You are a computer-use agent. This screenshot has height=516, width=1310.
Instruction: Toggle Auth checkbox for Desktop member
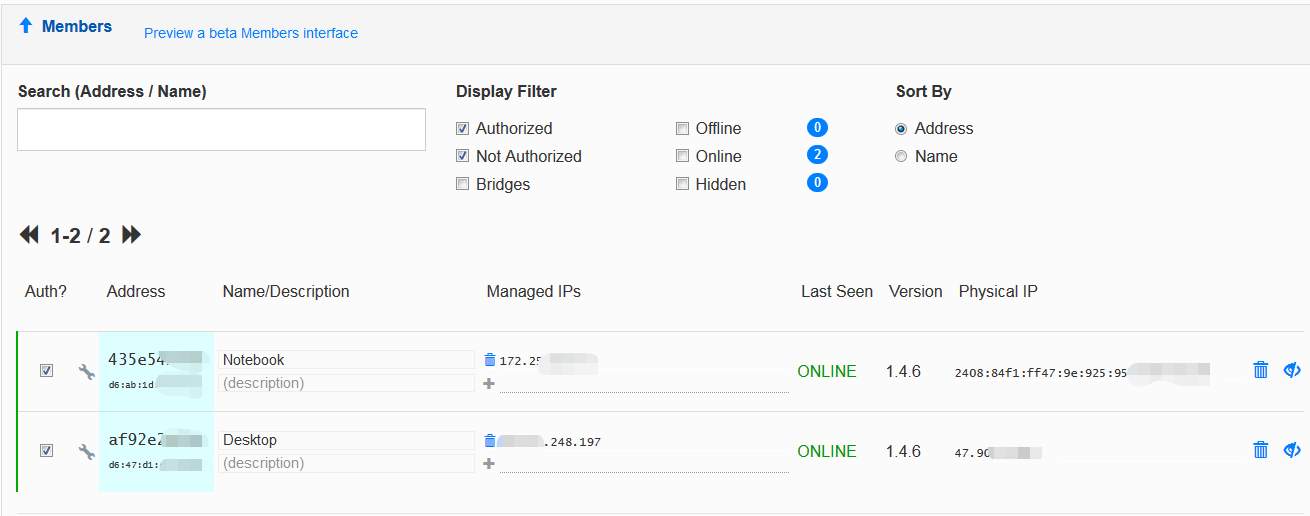pos(46,450)
